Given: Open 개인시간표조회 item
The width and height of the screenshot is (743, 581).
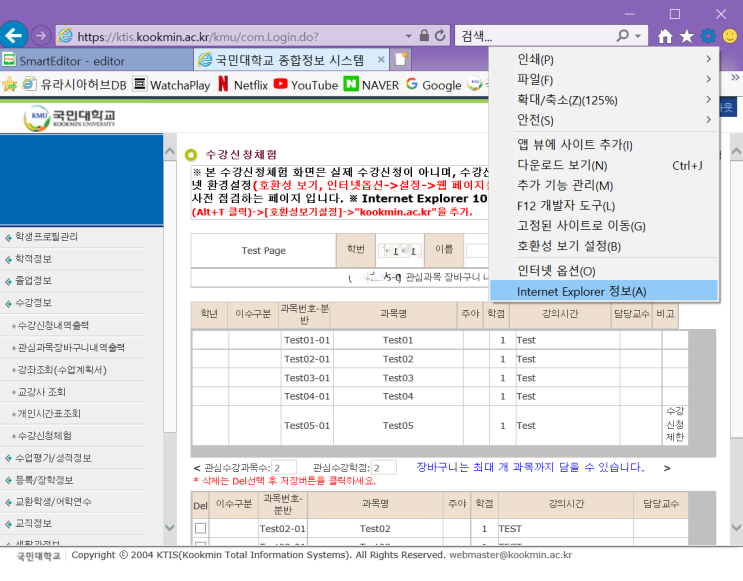Looking at the screenshot, I should point(49,414).
